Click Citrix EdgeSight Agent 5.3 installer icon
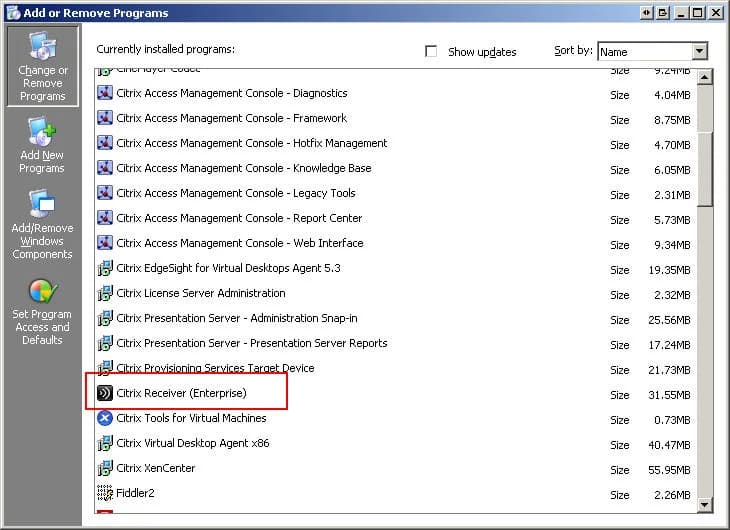This screenshot has width=730, height=530. pos(105,268)
